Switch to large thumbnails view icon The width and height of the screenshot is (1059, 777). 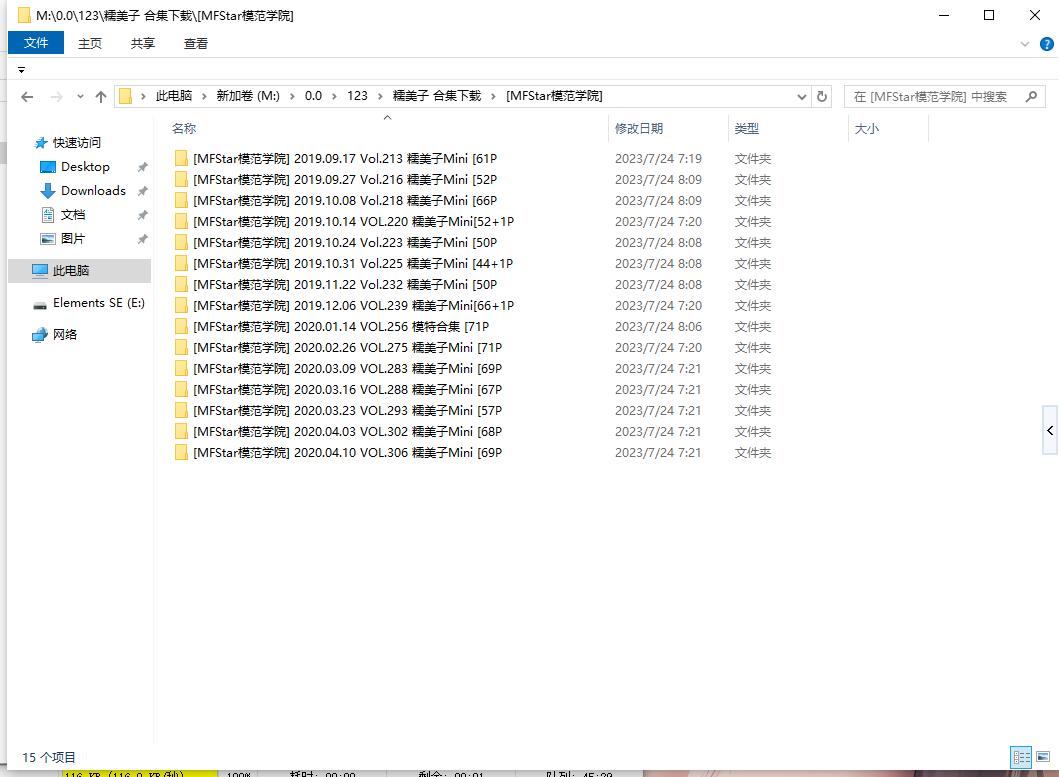(1043, 757)
